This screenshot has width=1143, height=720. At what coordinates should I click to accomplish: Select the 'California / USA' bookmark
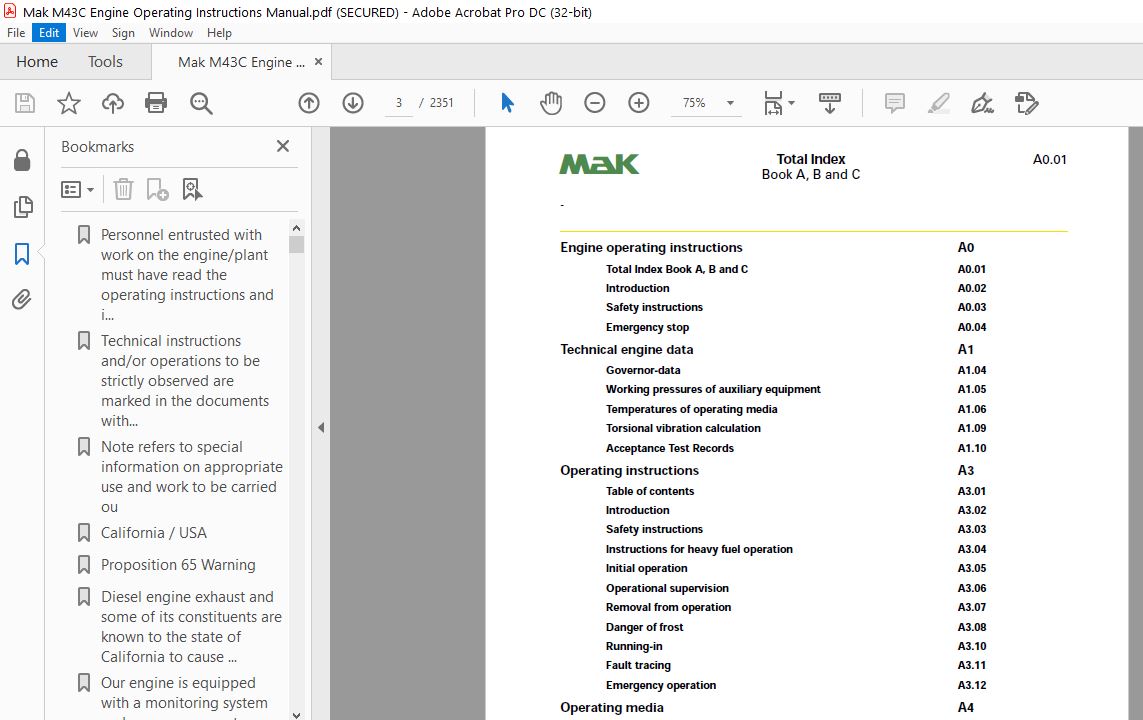[x=154, y=533]
